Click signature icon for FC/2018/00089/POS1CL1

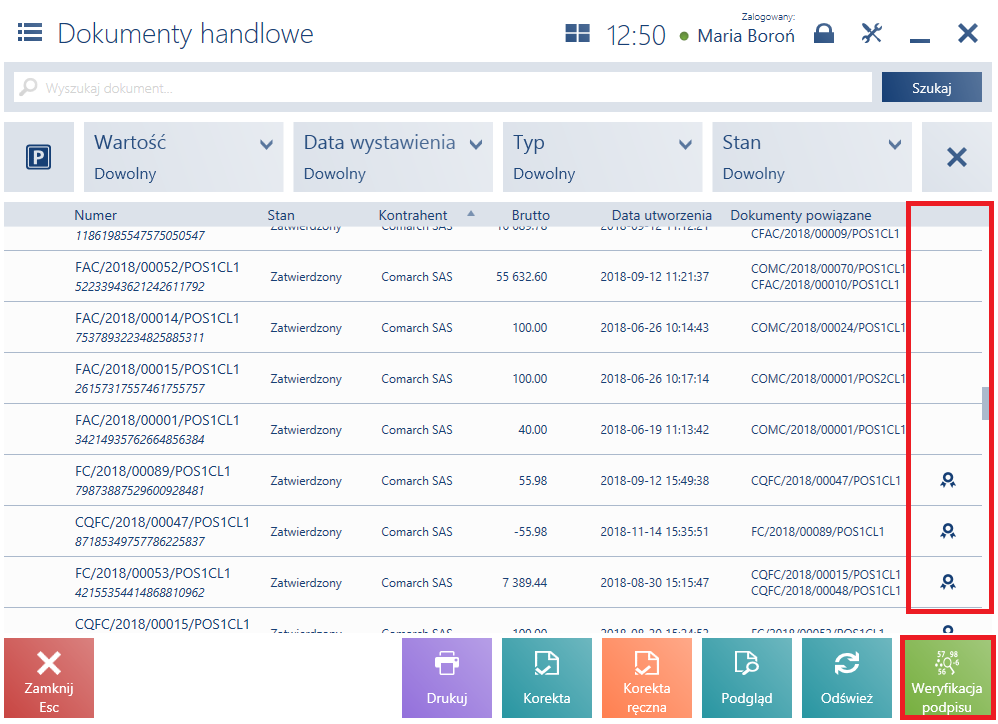(948, 480)
